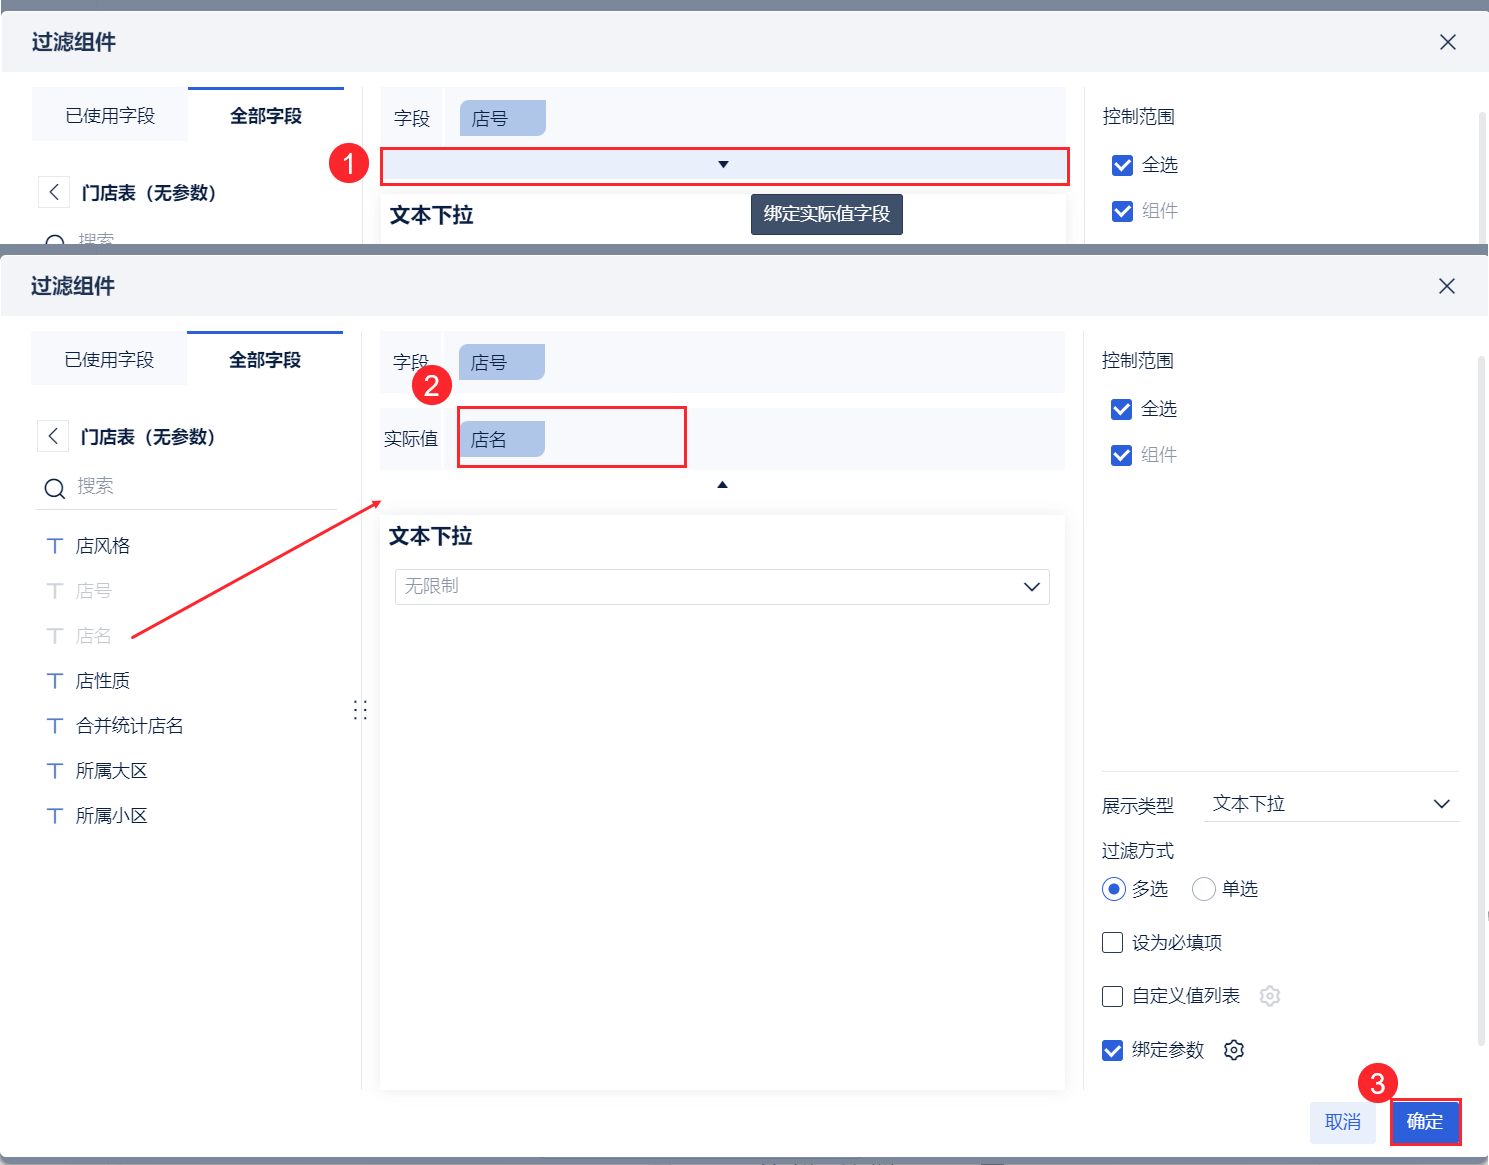Expand the actual-value field bar in upper dialog
The height and width of the screenshot is (1165, 1489).
tap(724, 165)
